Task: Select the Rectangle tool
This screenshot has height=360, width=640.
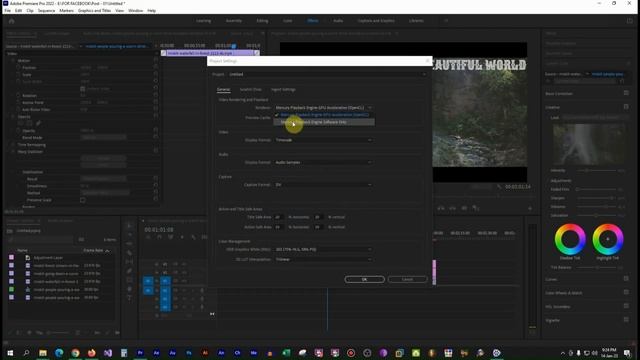Action: pyautogui.click(x=129, y=280)
